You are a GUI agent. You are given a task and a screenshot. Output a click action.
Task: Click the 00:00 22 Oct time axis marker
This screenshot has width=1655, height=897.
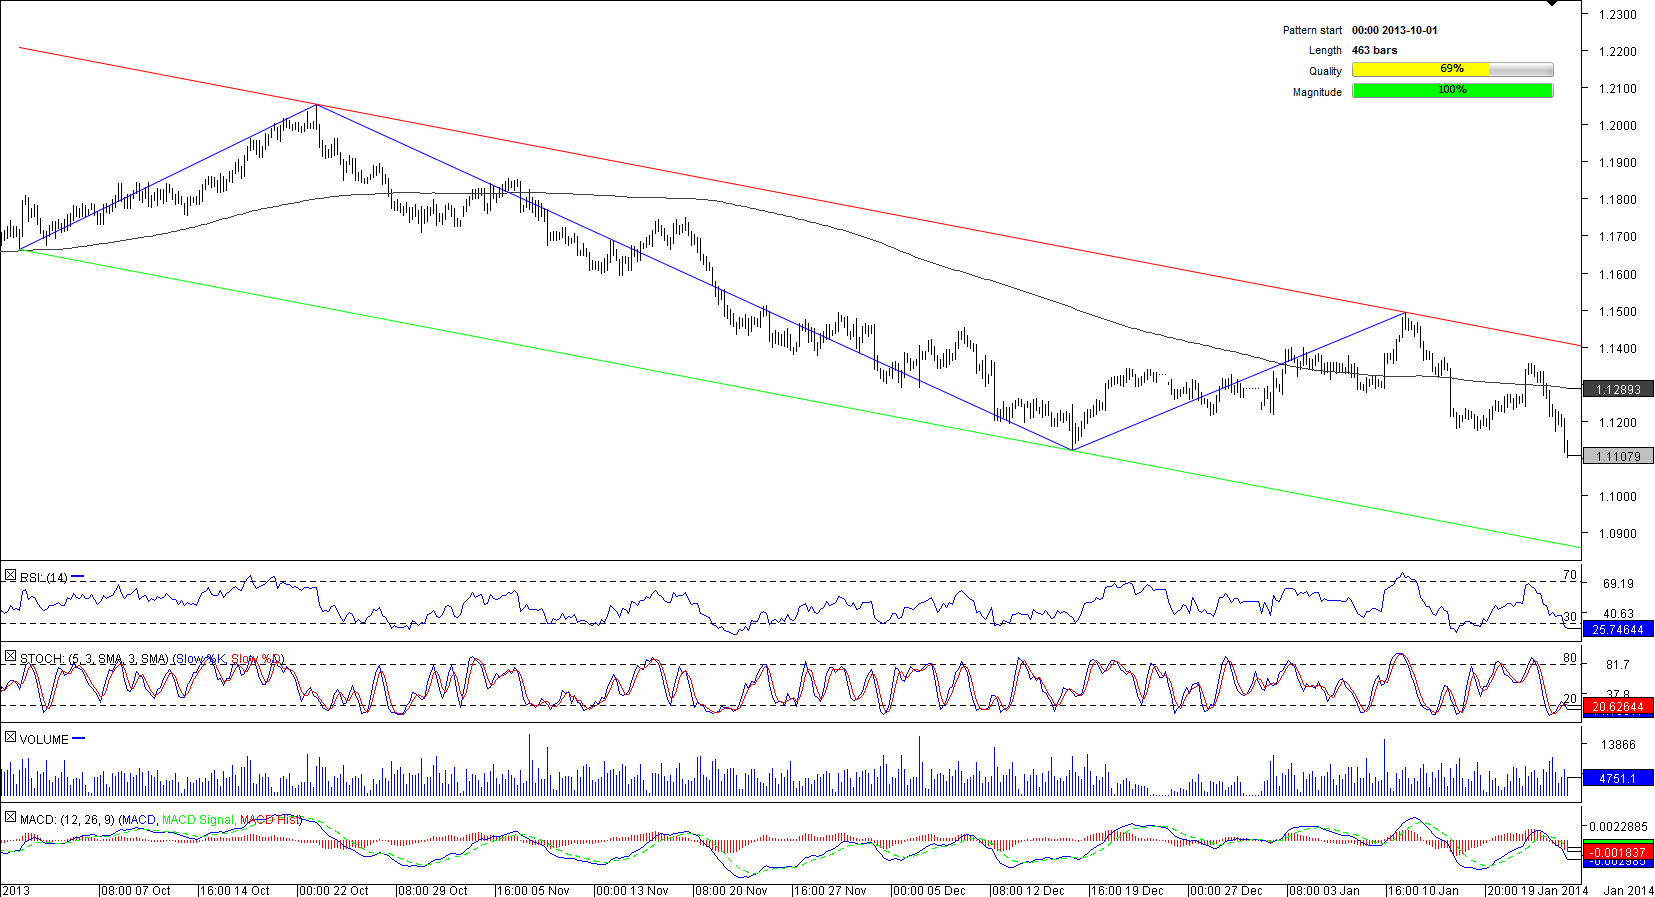[x=333, y=890]
